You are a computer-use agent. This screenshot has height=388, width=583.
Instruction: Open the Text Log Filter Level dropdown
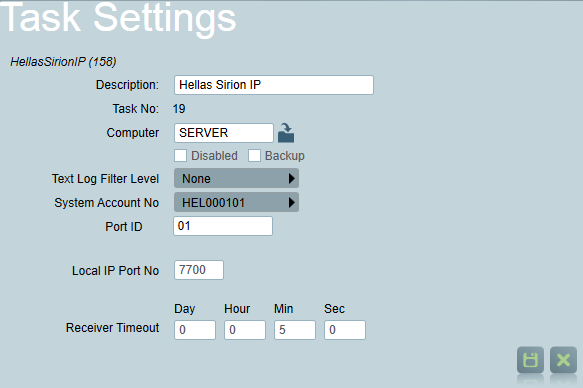[236, 178]
